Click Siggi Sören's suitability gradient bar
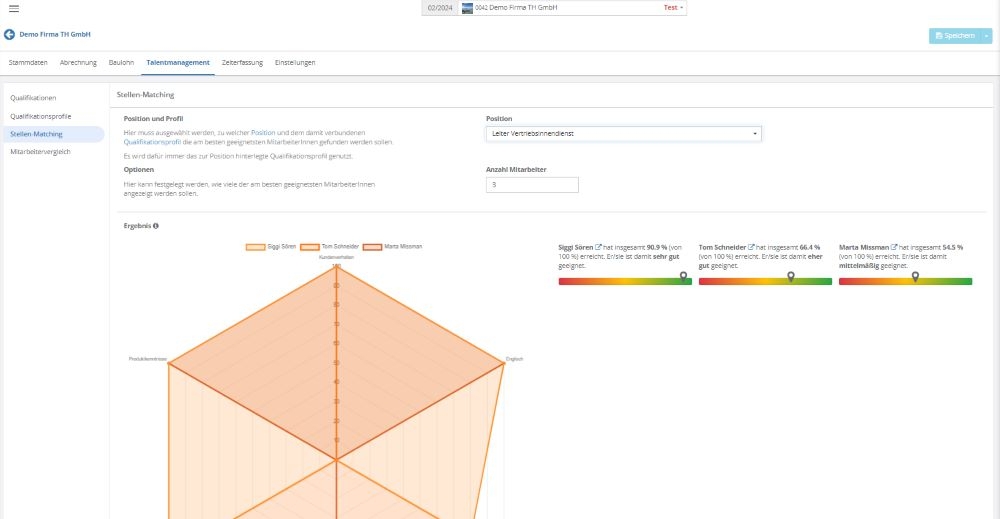 coord(625,281)
